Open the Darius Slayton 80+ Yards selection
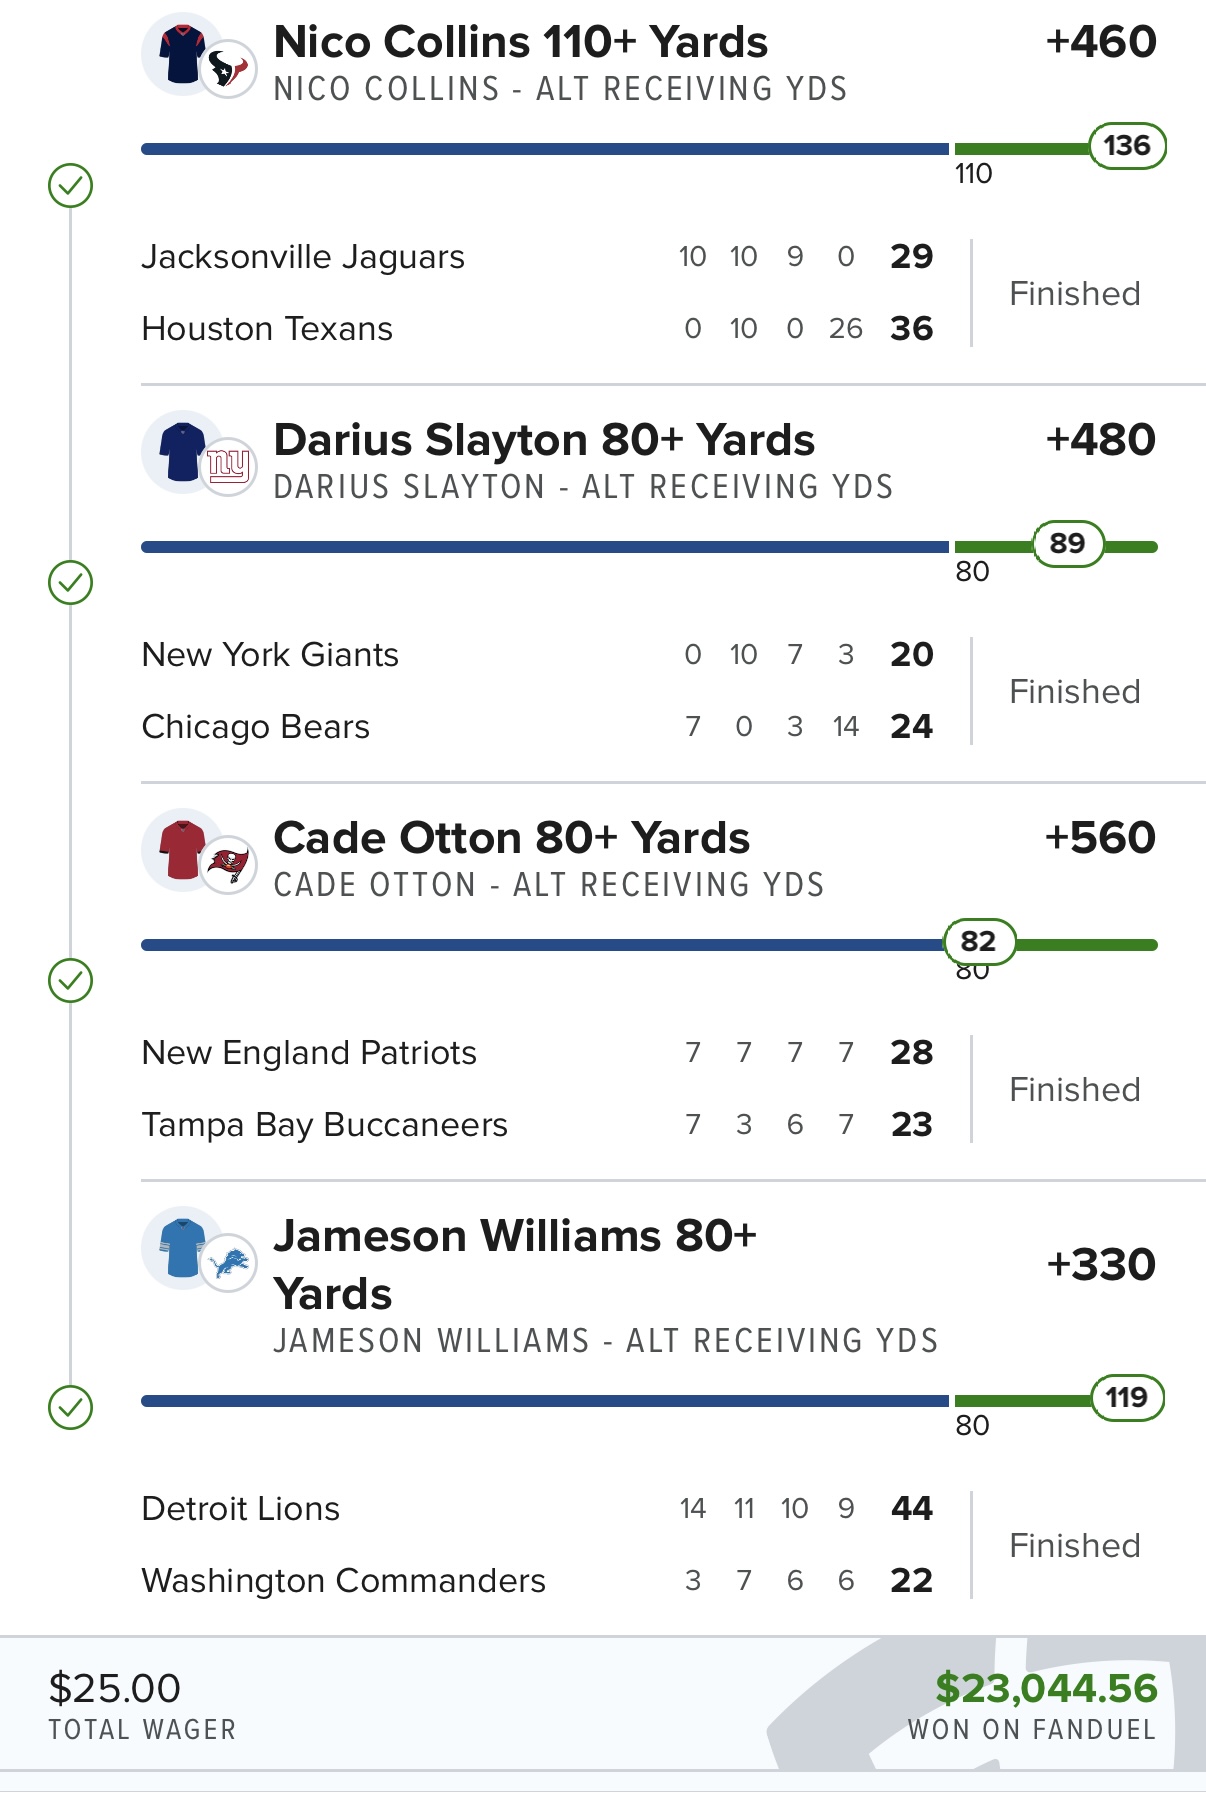This screenshot has width=1206, height=1795. 544,441
